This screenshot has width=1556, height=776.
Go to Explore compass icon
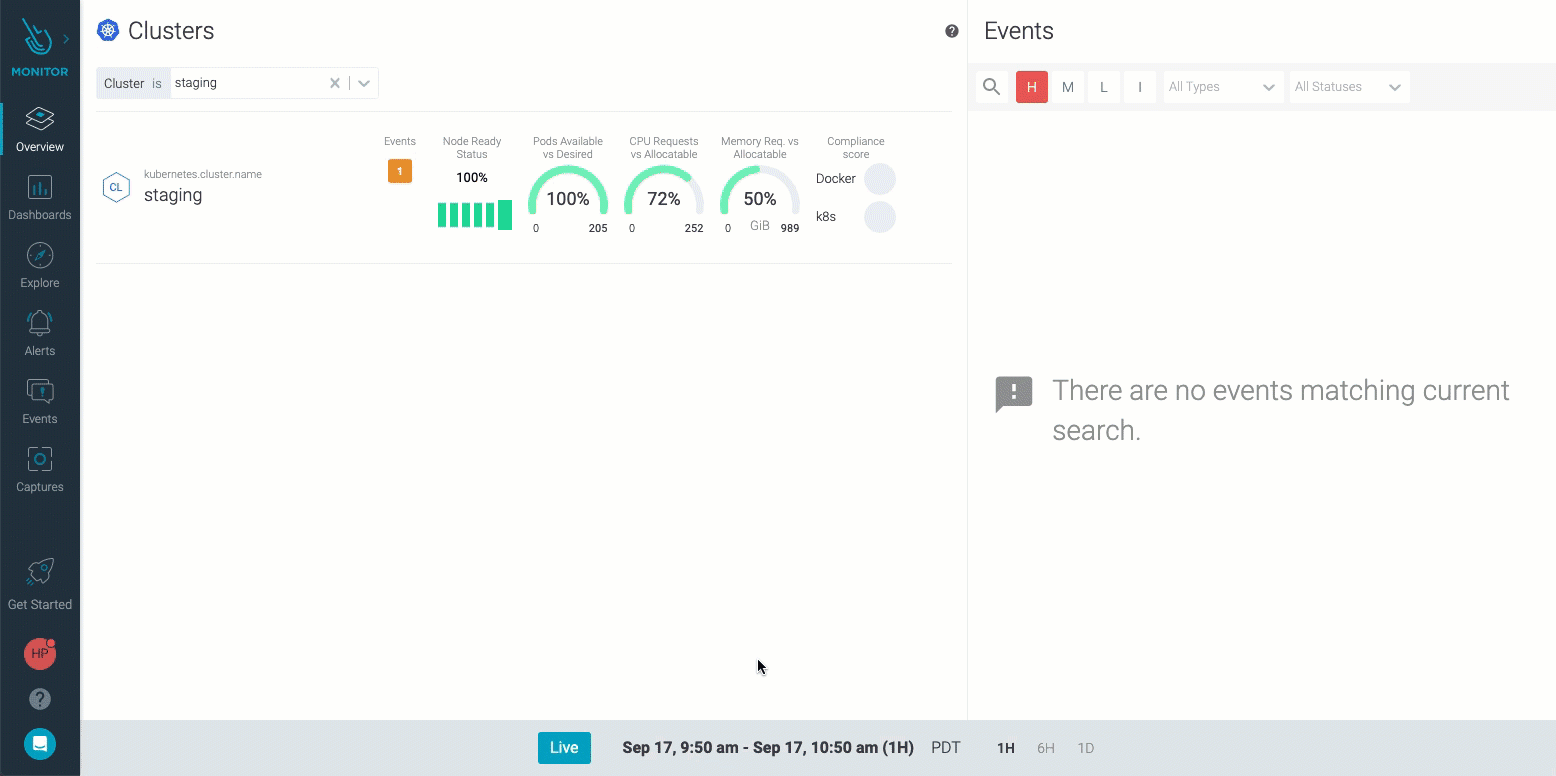(40, 255)
